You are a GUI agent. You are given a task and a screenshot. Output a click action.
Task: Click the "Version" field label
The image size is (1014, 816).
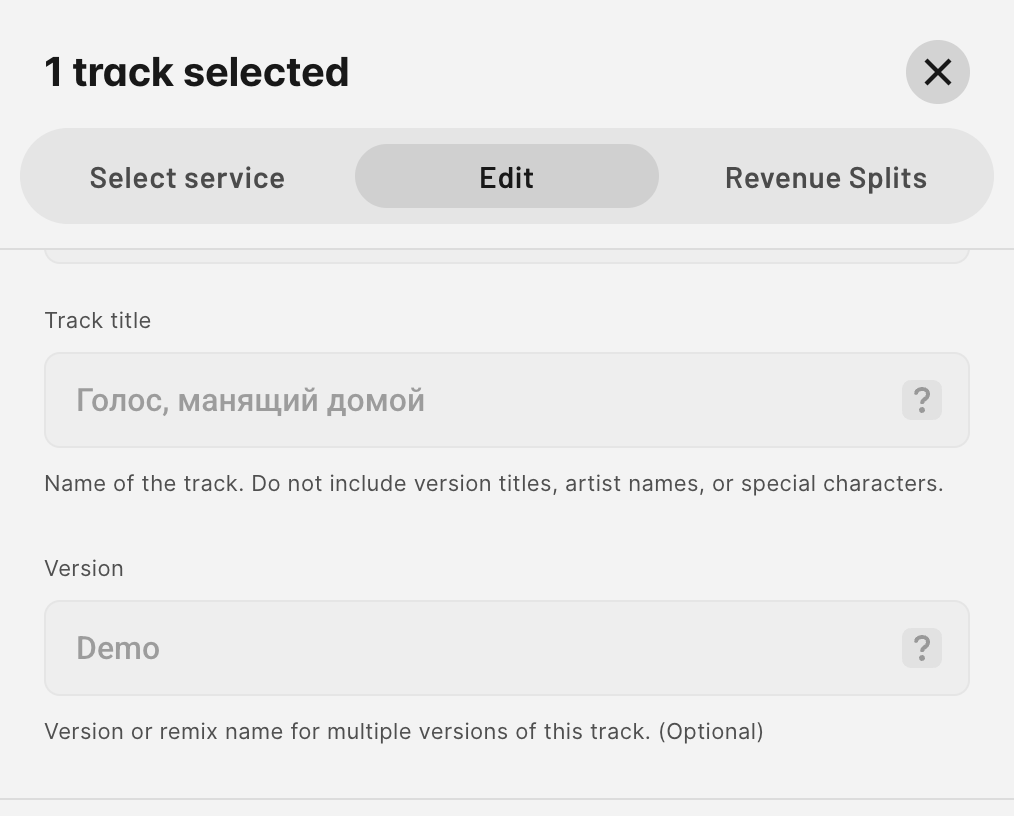pyautogui.click(x=84, y=568)
